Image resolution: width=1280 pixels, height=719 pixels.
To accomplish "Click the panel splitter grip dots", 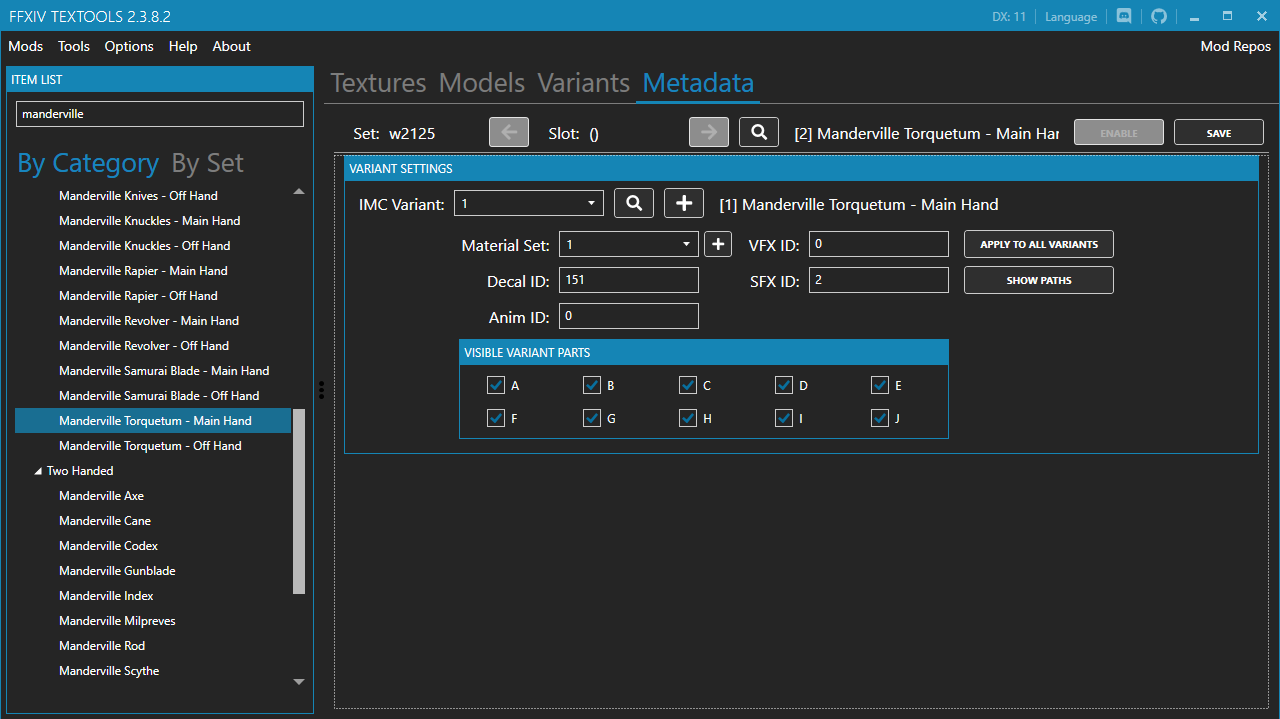I will 321,389.
